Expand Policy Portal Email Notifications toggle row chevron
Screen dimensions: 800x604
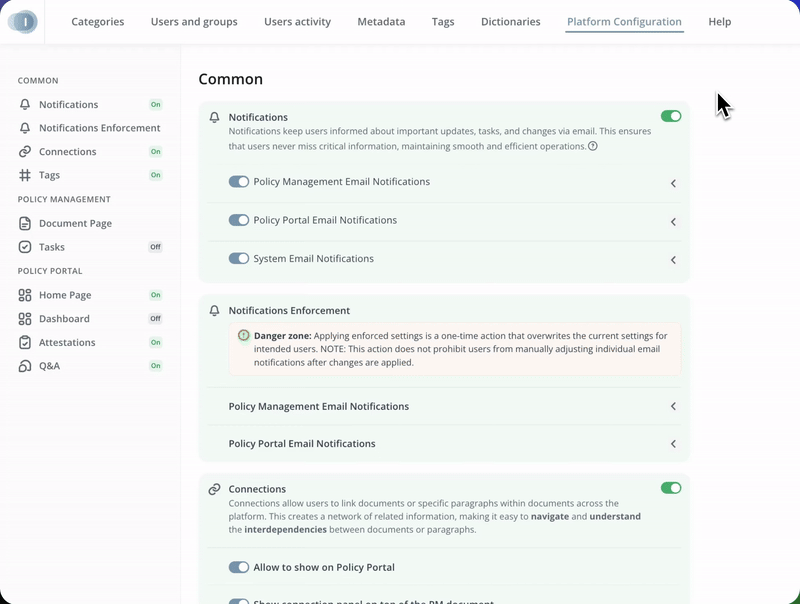click(x=673, y=222)
